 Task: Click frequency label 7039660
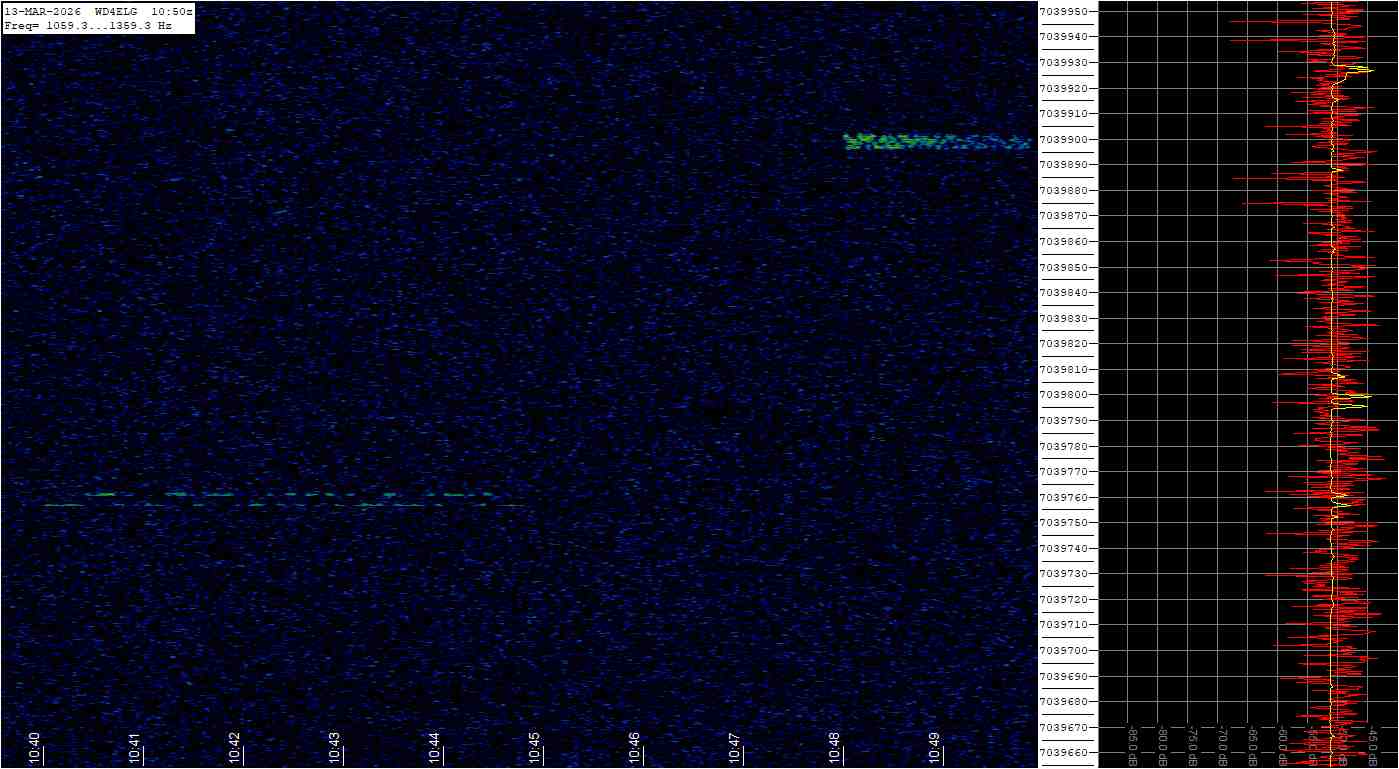(x=1063, y=753)
